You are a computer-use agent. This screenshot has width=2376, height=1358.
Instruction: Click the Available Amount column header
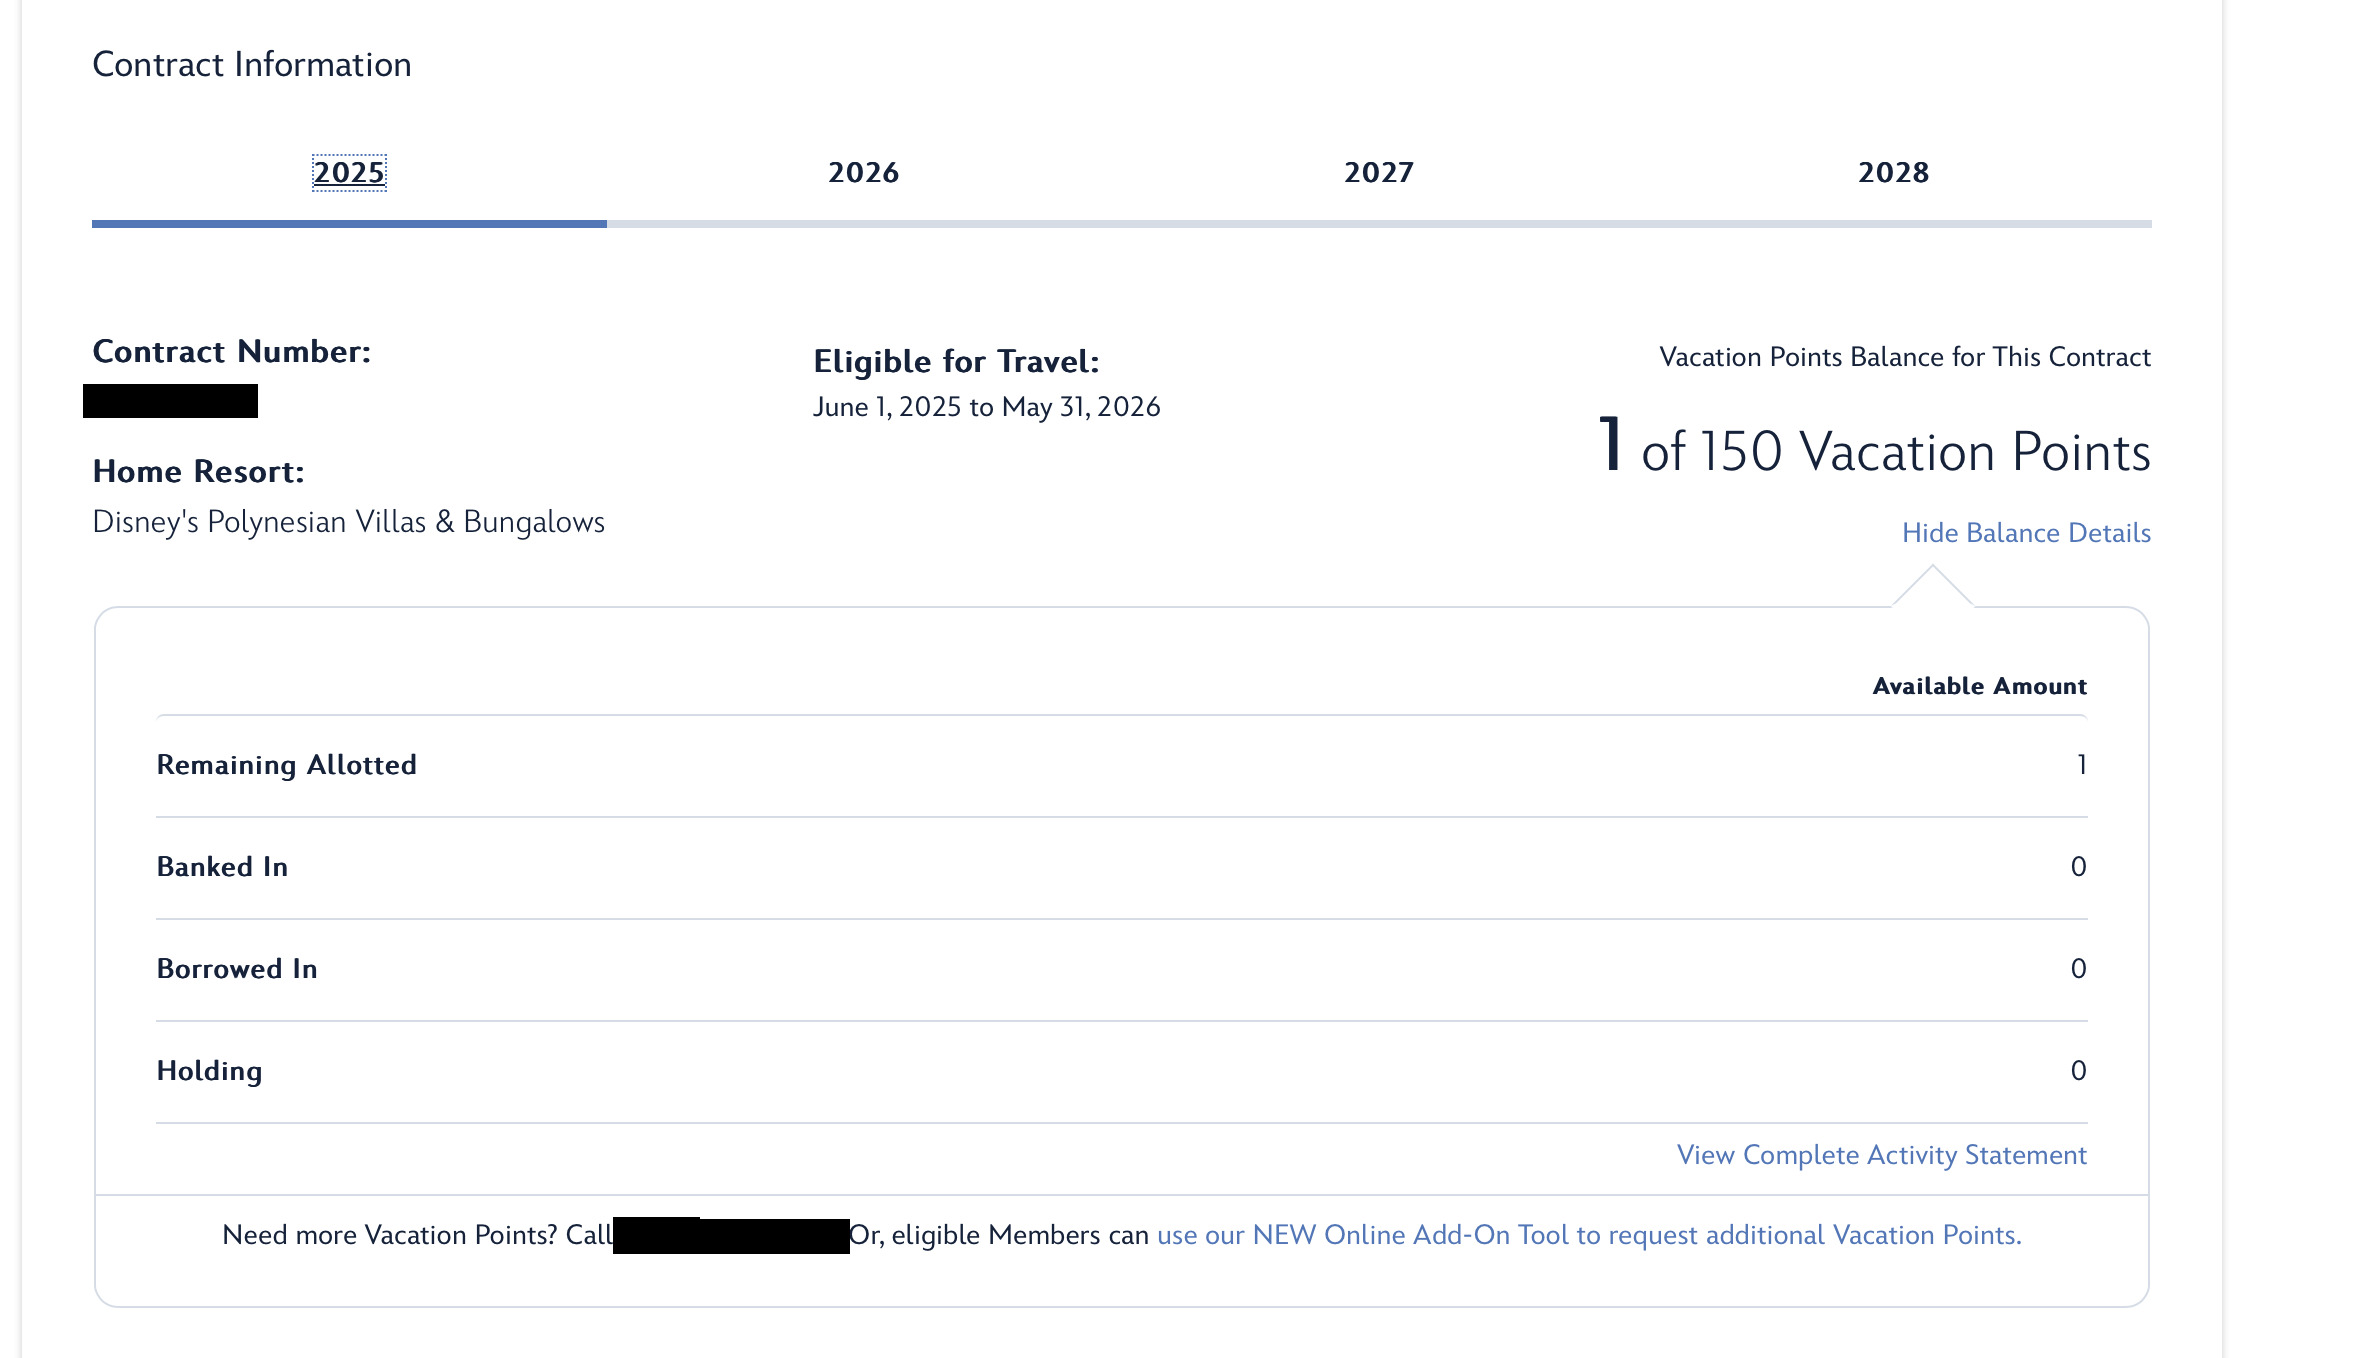click(1979, 686)
